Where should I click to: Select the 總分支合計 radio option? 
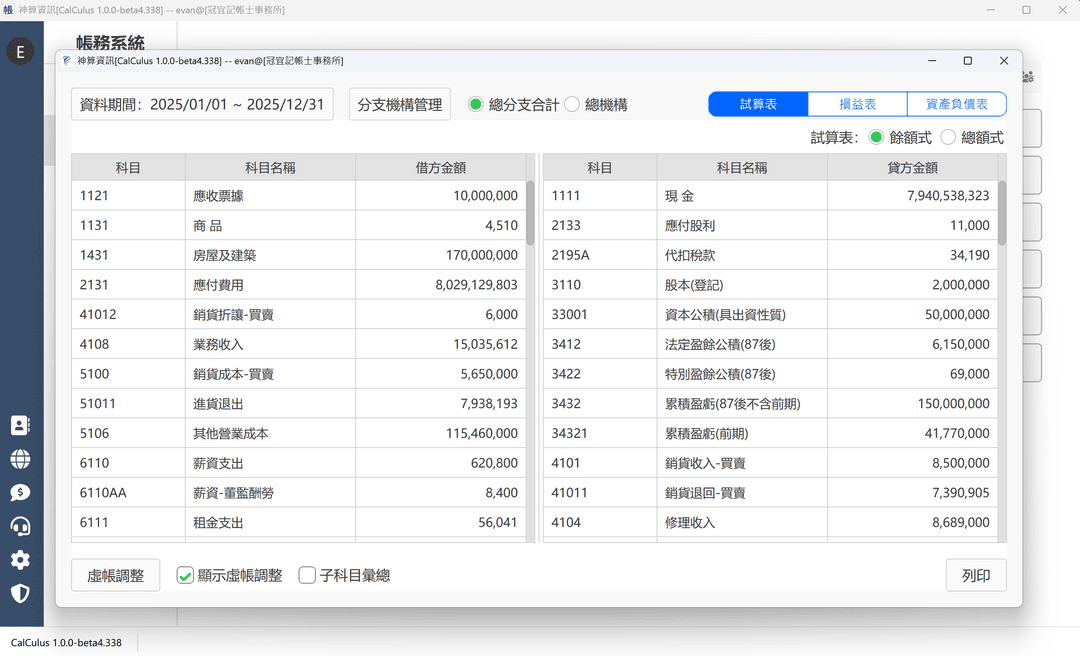coord(475,104)
